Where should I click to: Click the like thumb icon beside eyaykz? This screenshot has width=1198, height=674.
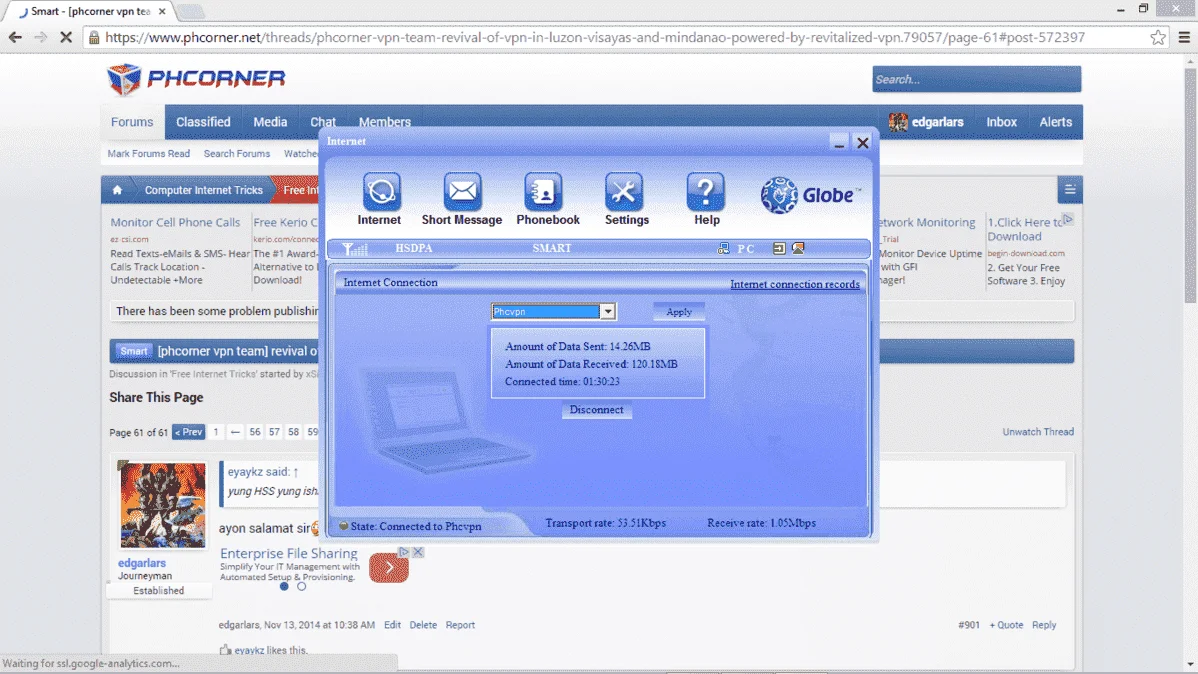225,650
